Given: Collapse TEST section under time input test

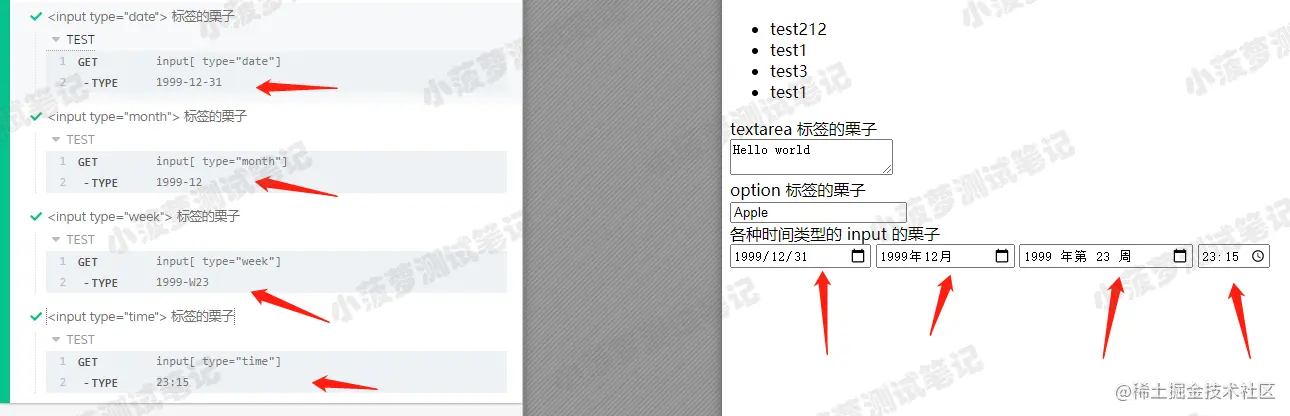Looking at the screenshot, I should (56, 340).
